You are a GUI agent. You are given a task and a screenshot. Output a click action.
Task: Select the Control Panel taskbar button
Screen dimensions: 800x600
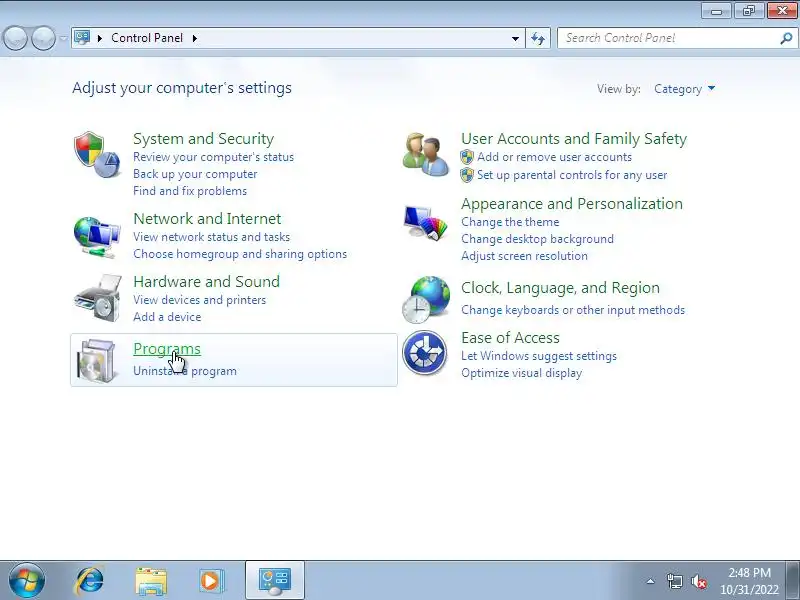pyautogui.click(x=275, y=581)
